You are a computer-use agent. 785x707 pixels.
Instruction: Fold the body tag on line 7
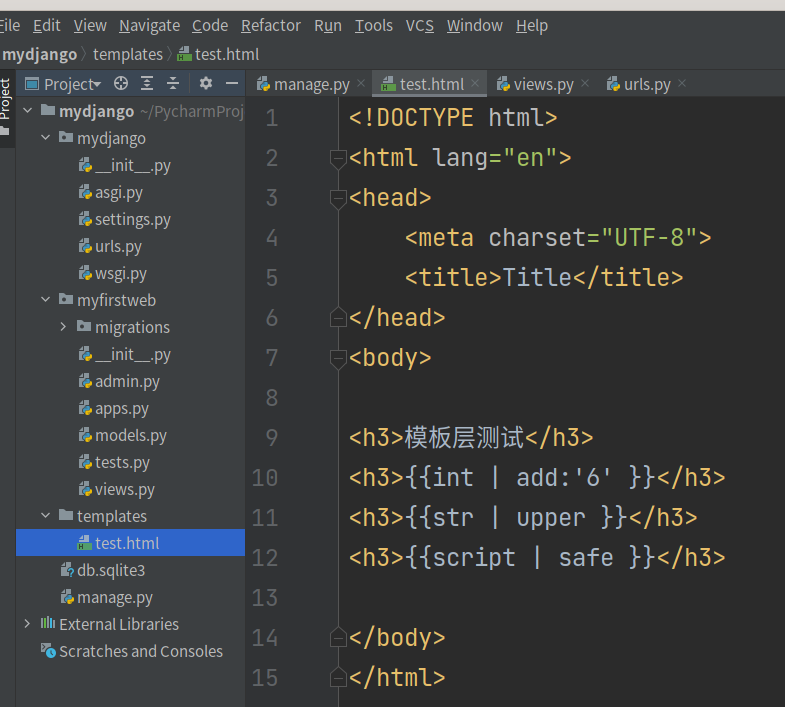[x=338, y=359]
